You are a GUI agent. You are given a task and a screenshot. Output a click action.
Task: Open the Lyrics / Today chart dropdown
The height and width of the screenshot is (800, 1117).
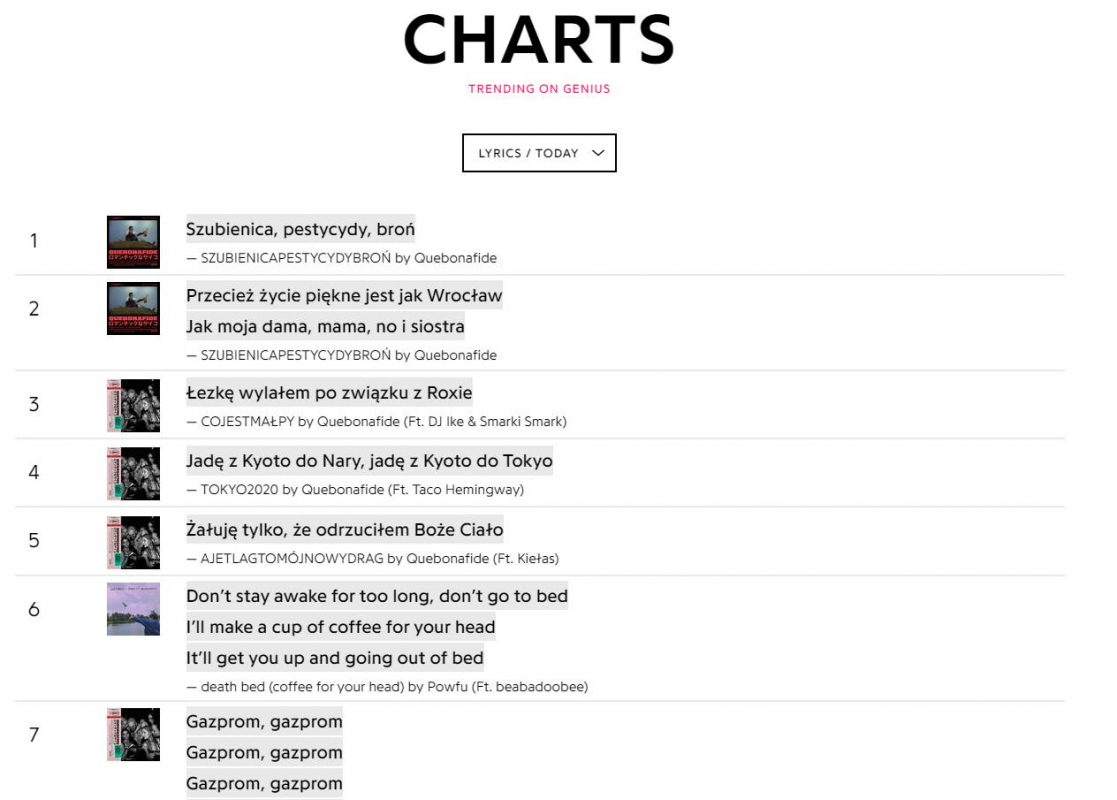539,153
